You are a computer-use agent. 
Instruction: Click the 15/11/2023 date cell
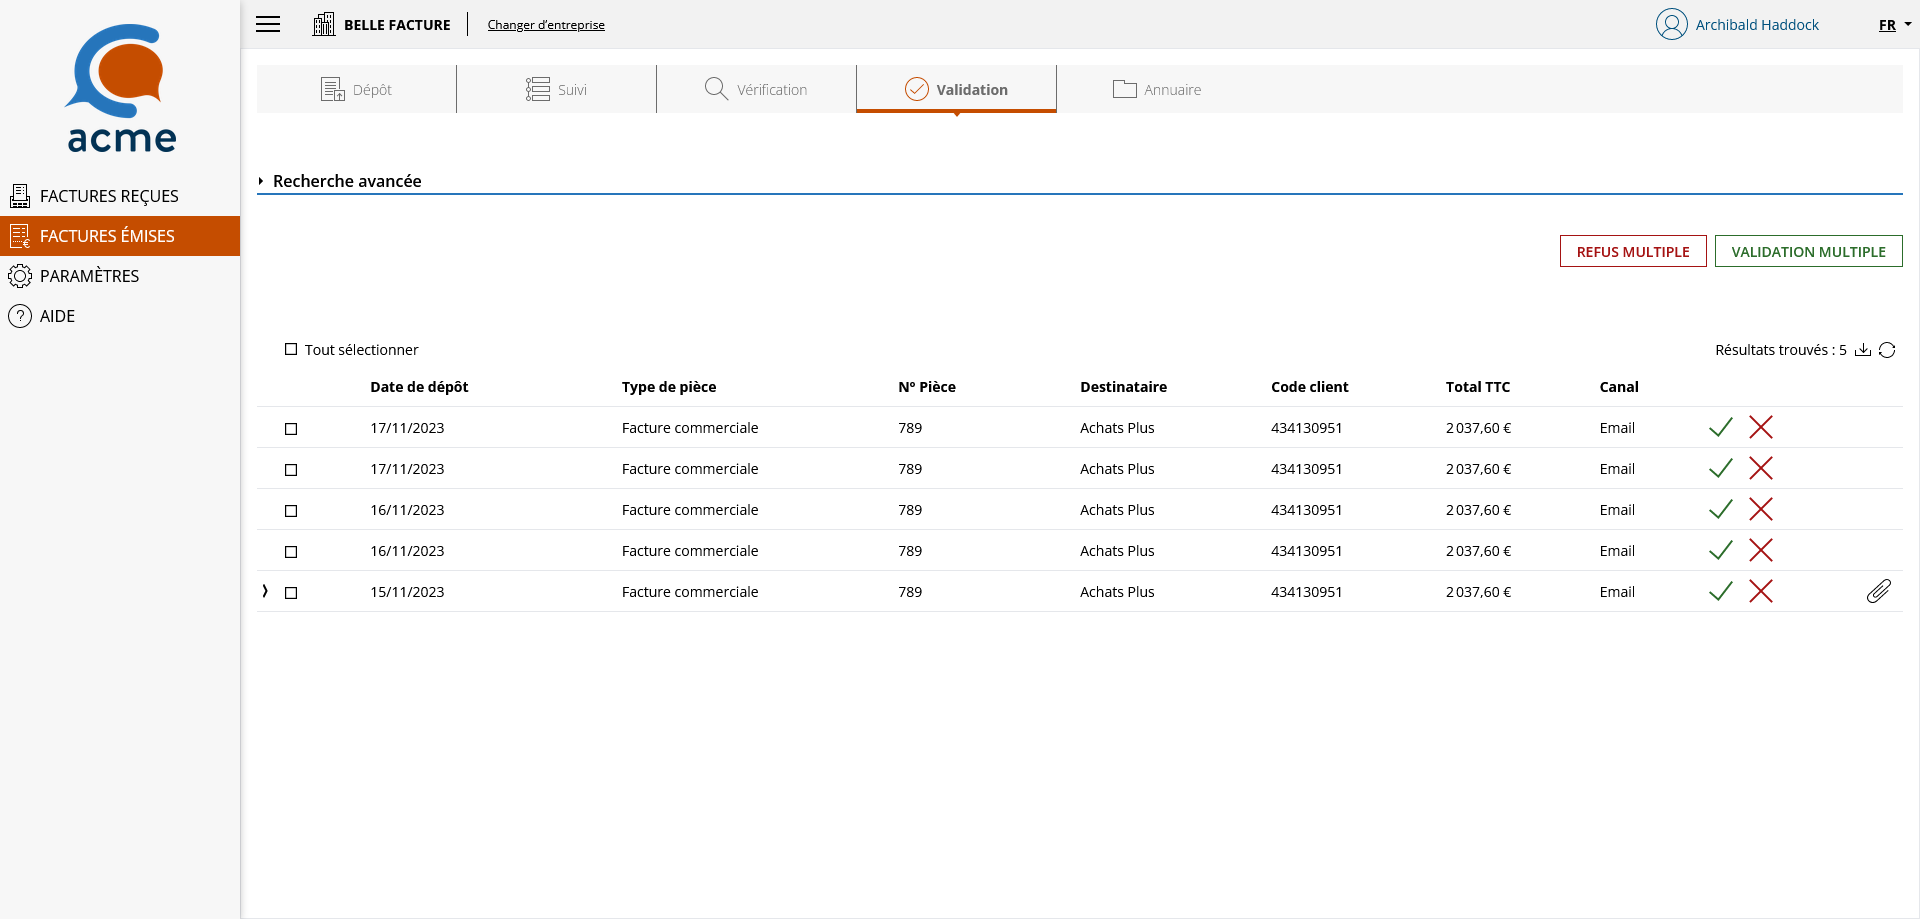(x=407, y=592)
